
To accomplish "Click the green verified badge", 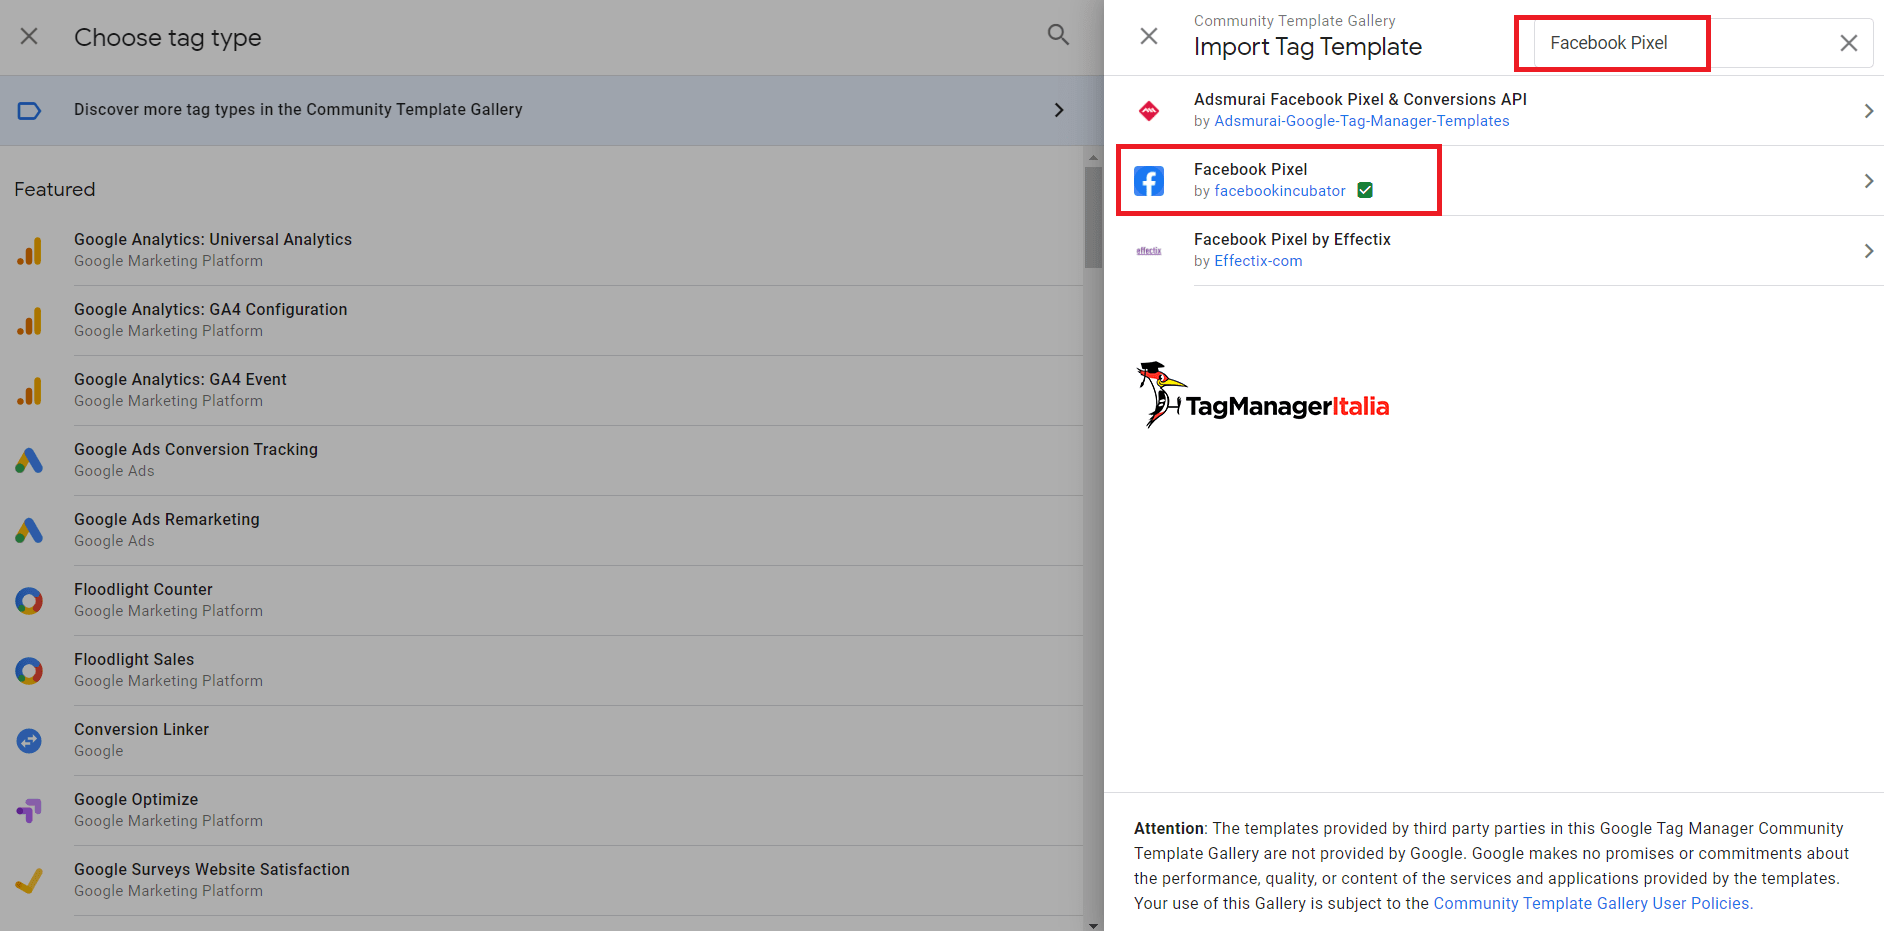I will point(1365,190).
